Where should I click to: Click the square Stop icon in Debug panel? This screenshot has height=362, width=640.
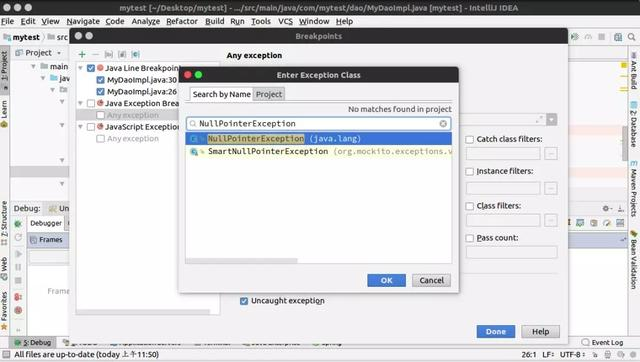click(x=18, y=280)
